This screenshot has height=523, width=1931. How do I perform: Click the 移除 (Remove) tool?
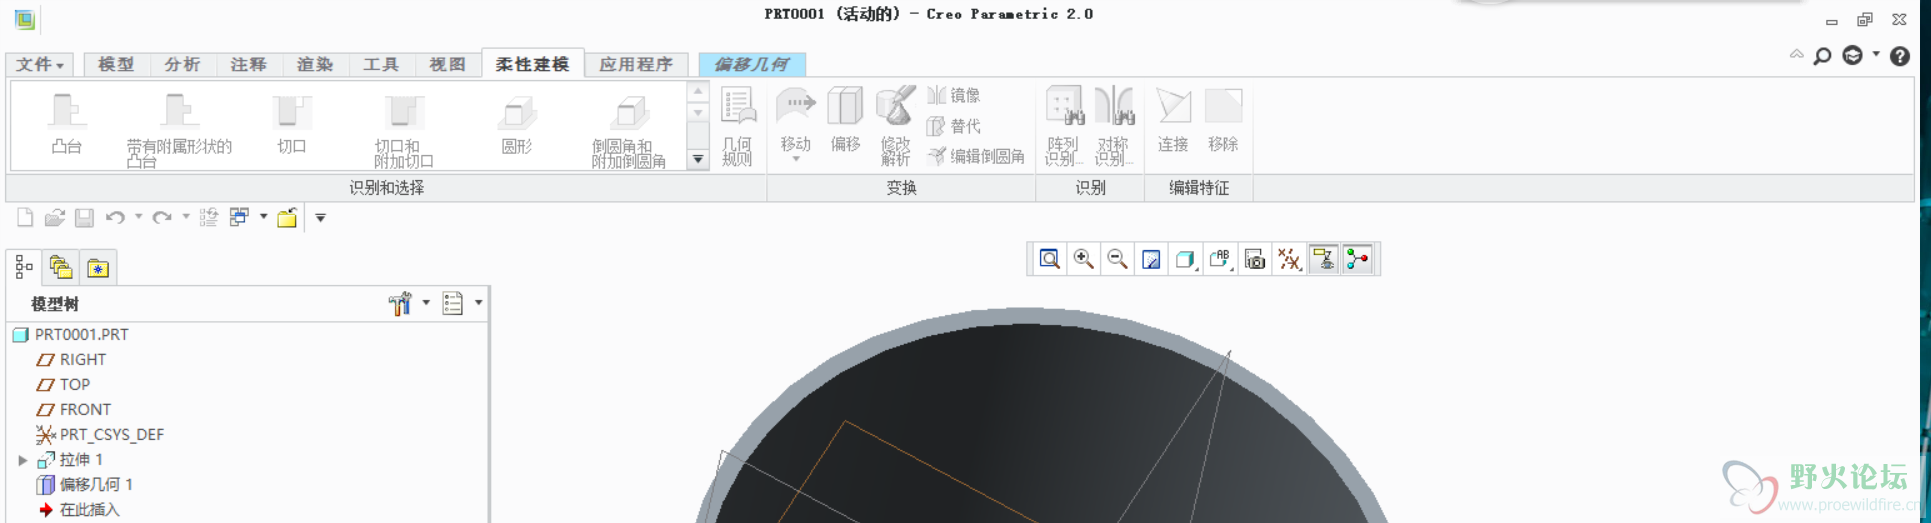pyautogui.click(x=1223, y=120)
